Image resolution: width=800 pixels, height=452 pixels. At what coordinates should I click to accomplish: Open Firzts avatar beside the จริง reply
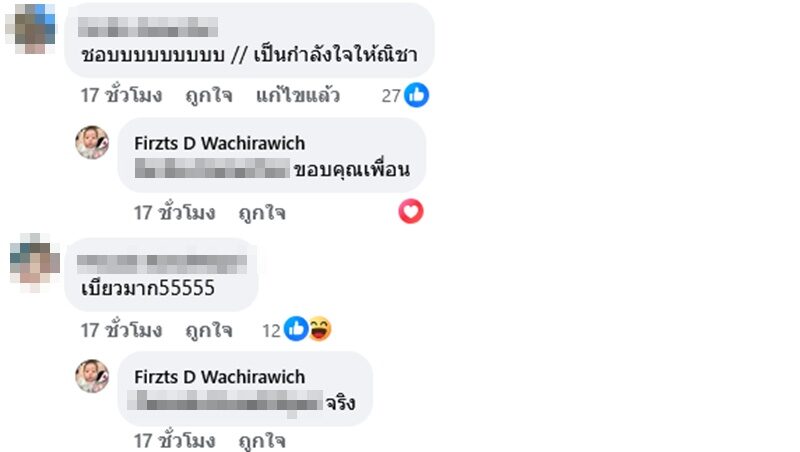(92, 376)
